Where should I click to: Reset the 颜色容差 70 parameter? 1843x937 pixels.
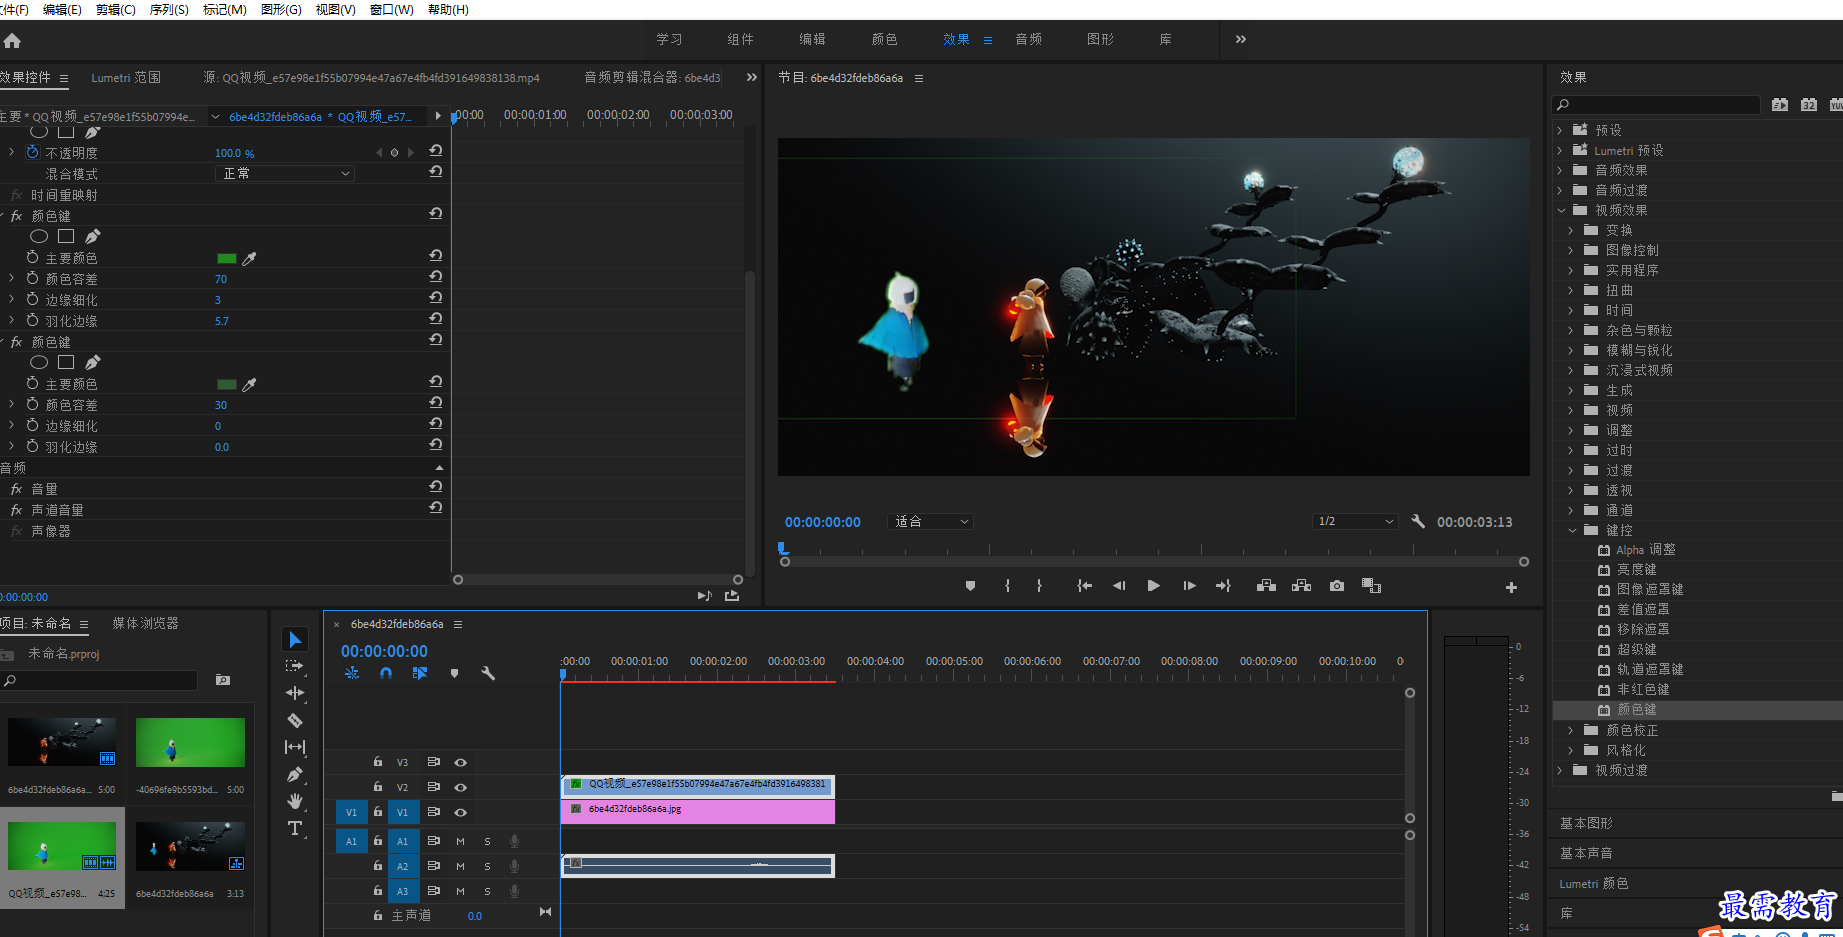tap(436, 277)
